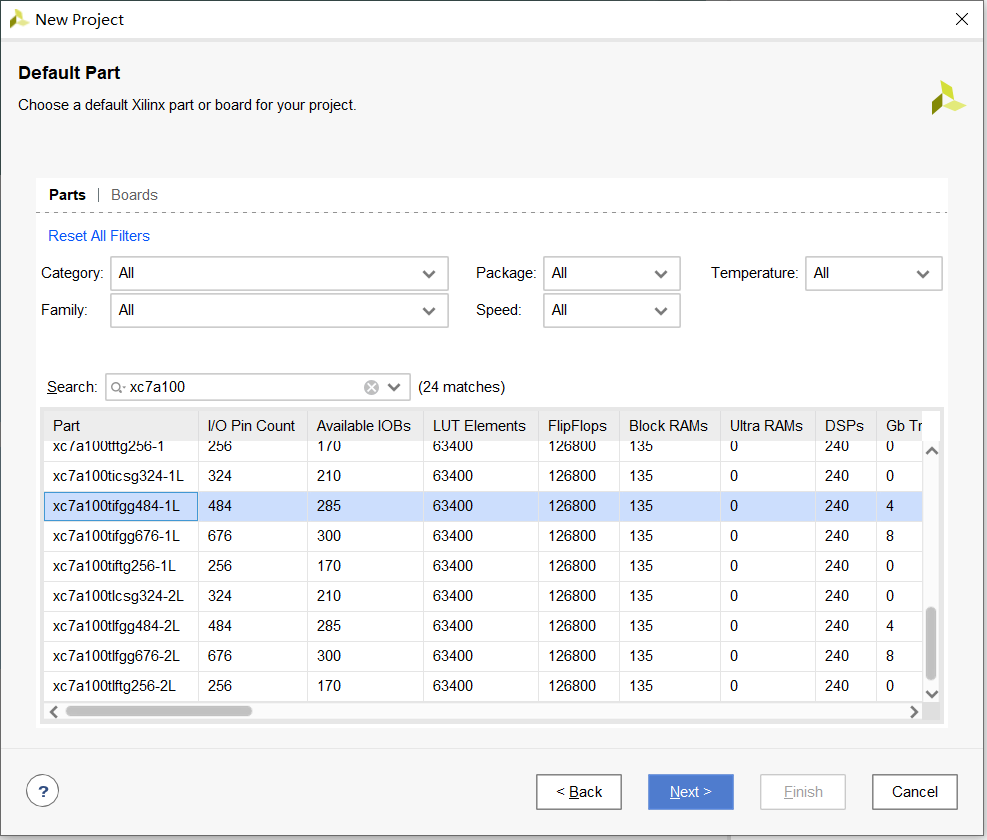The height and width of the screenshot is (840, 987).
Task: Click the vertical scrollbar thumb
Action: pyautogui.click(x=932, y=643)
